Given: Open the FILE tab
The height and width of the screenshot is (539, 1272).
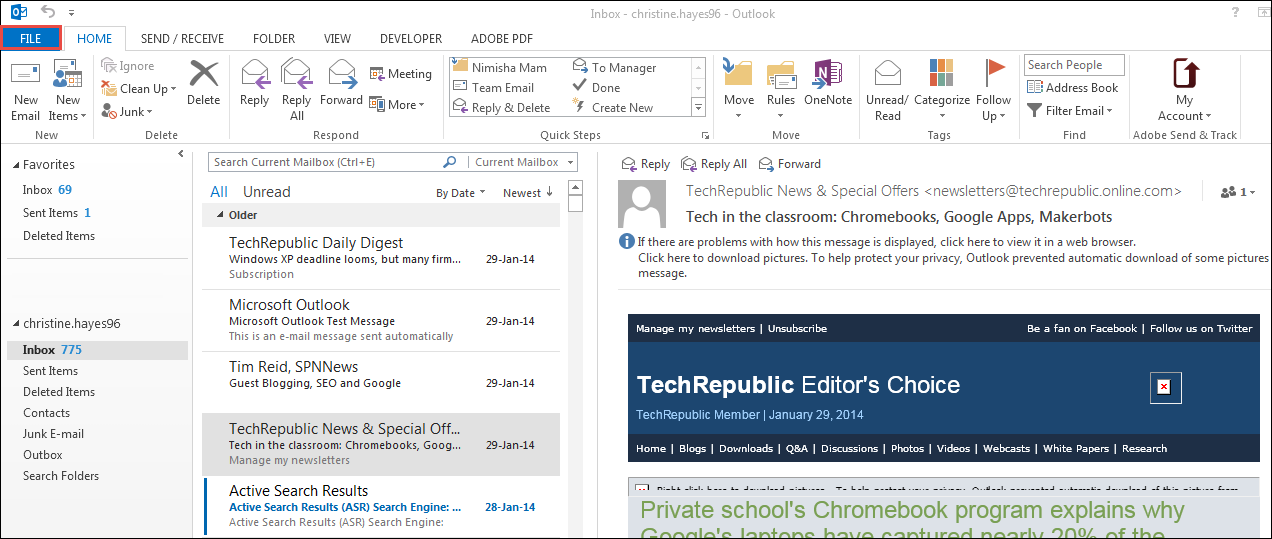Looking at the screenshot, I should click(x=31, y=38).
